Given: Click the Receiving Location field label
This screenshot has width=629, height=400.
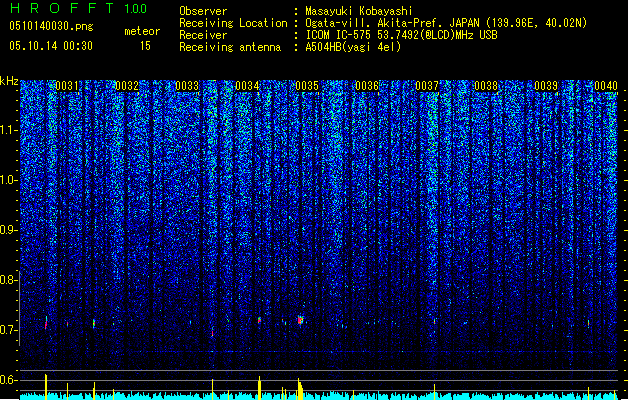Looking at the screenshot, I should [x=233, y=23].
